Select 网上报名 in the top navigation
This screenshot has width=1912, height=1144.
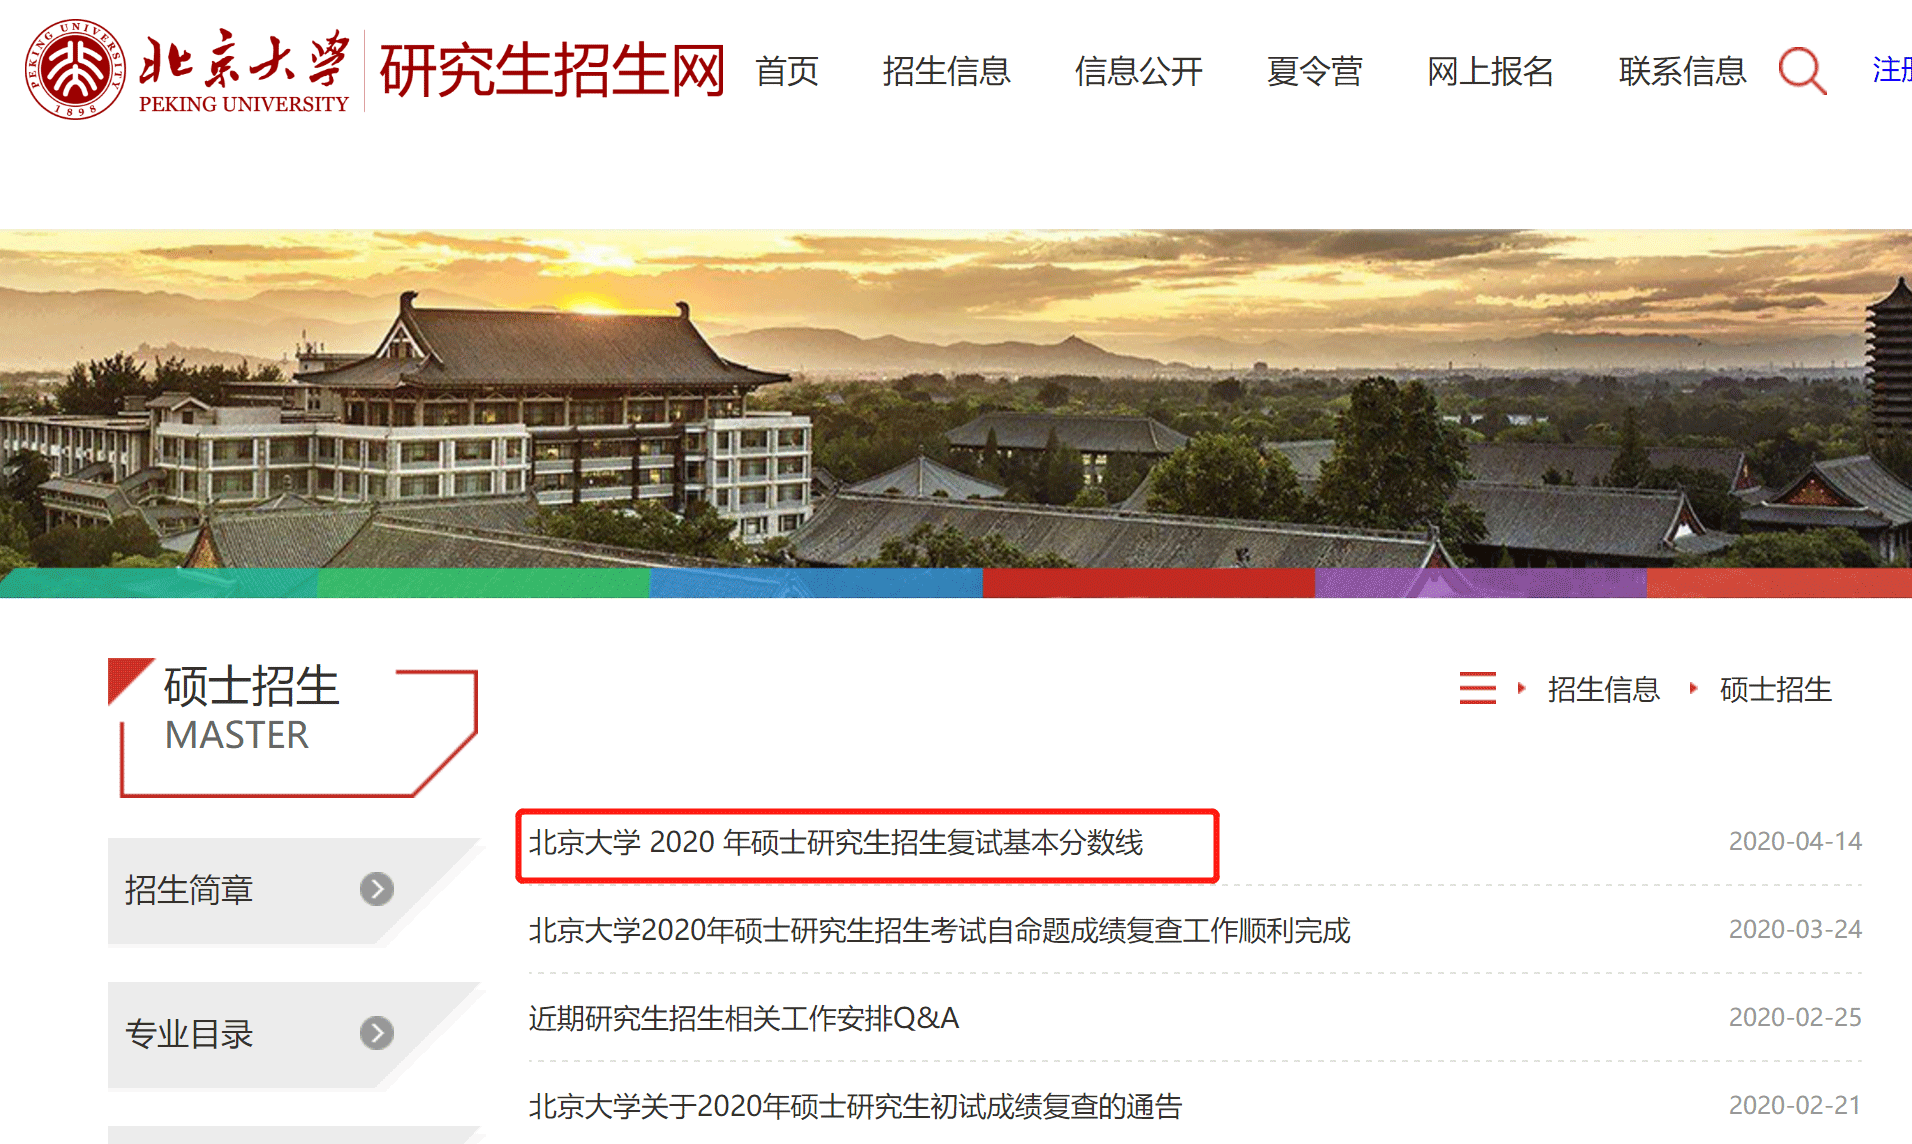pos(1490,71)
